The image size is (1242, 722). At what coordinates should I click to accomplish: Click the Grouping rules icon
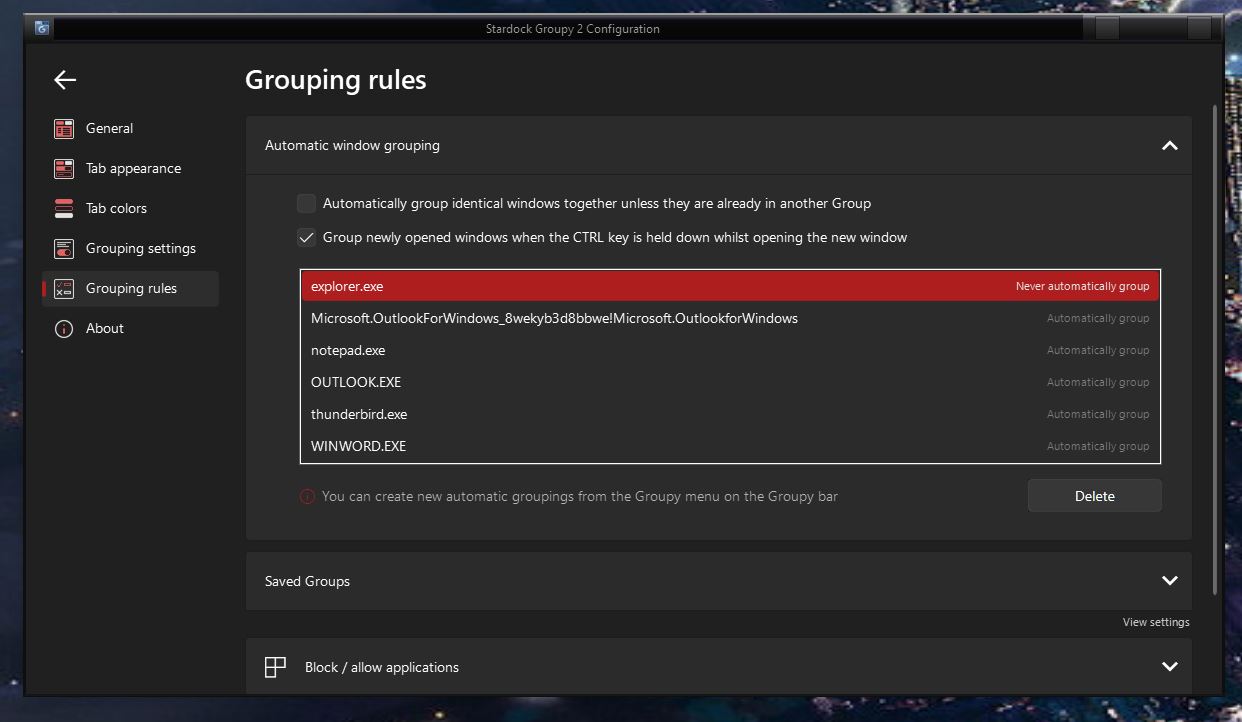tap(64, 289)
